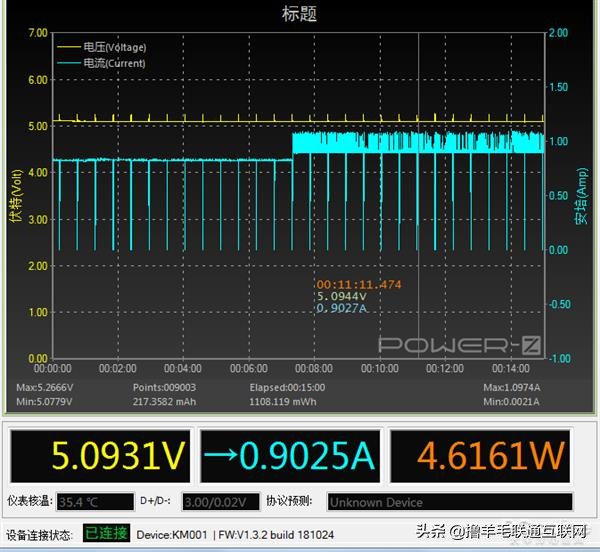Click the 00:02:00 time axis tick
The image size is (600, 552).
118,368
